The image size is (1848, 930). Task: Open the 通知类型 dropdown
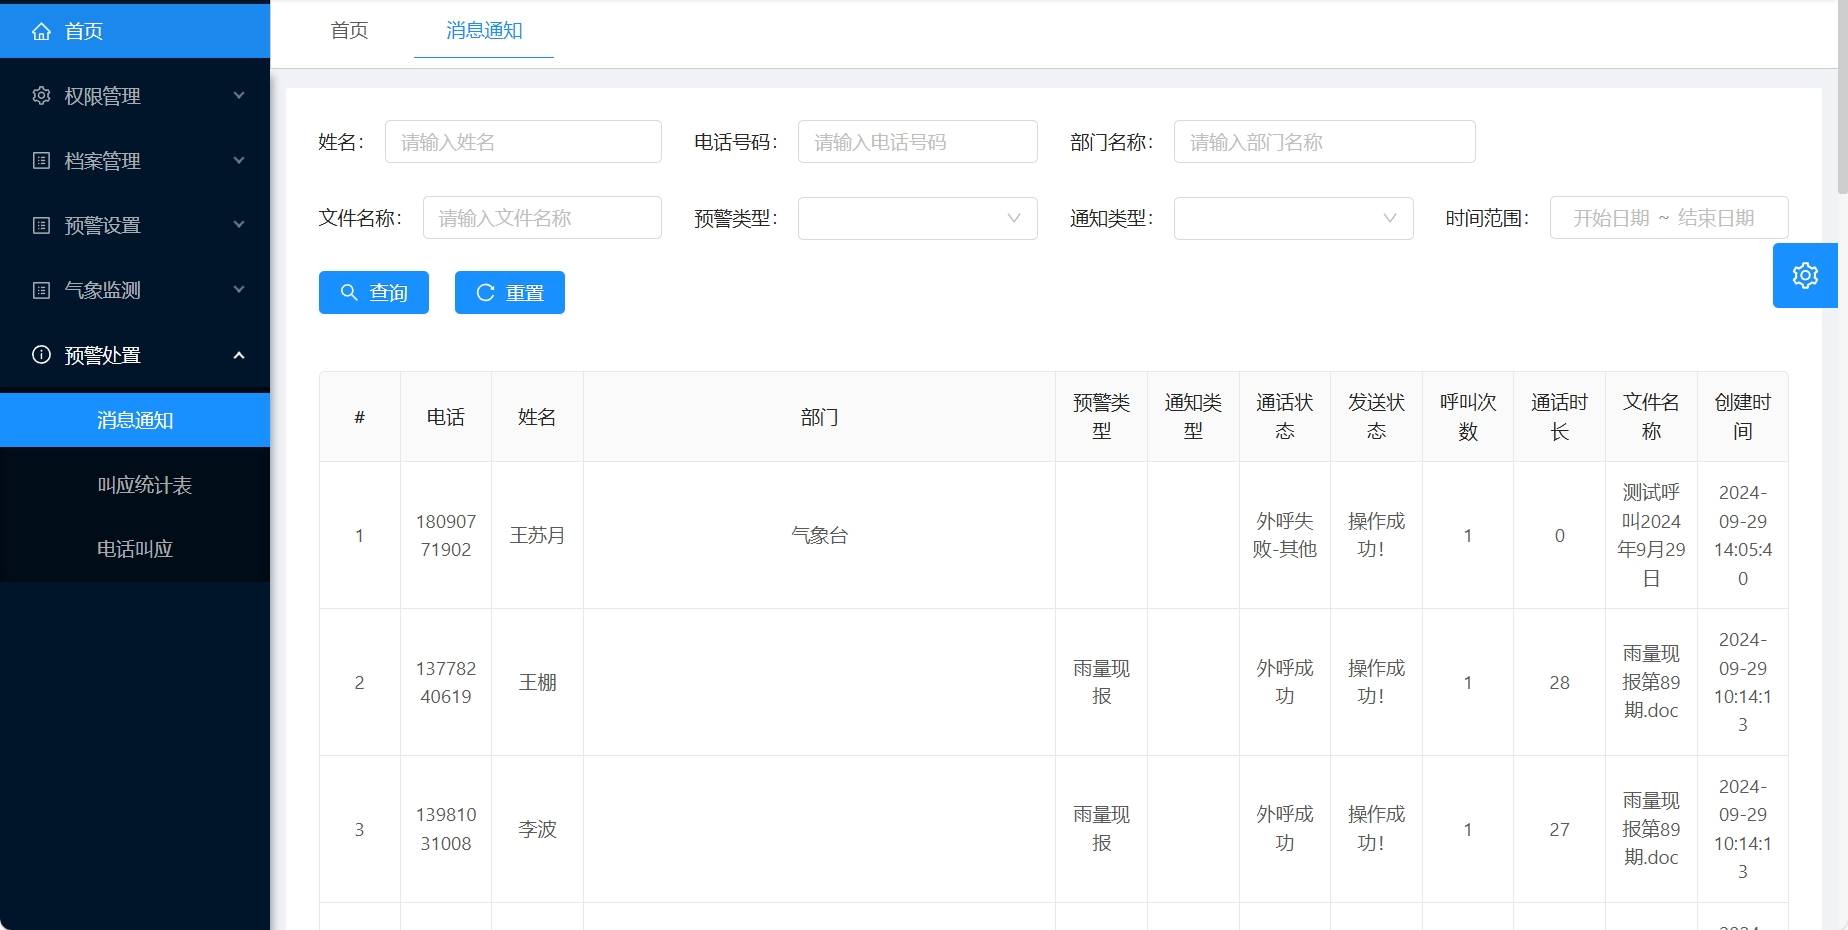pos(1292,218)
